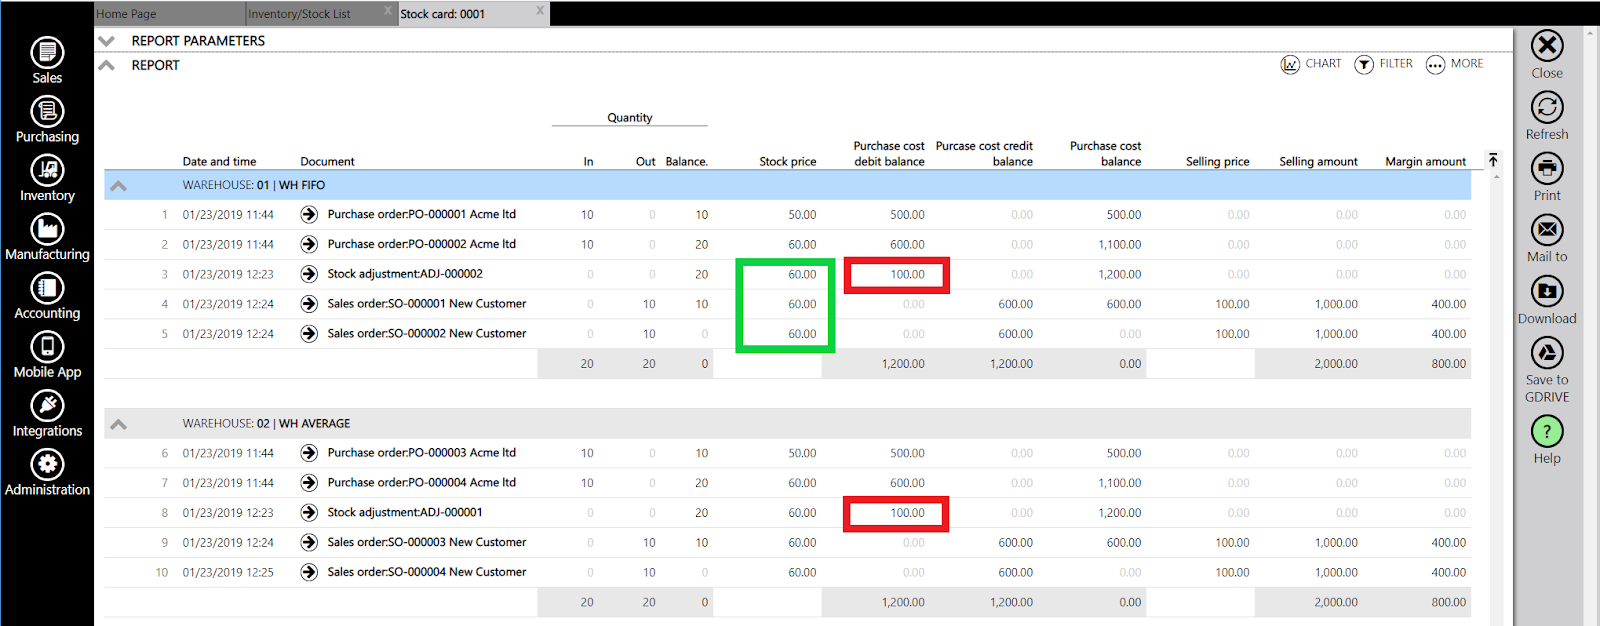Open Purchase order PO-000001 Acme ltd
Image resolution: width=1600 pixels, height=626 pixels.
point(422,214)
